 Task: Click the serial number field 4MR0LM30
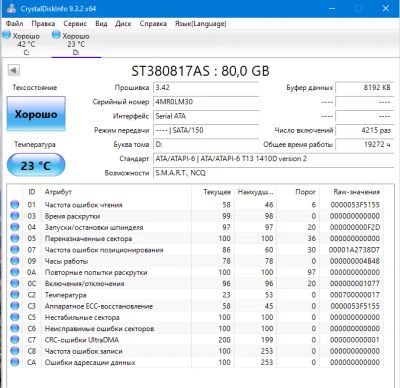[x=206, y=102]
